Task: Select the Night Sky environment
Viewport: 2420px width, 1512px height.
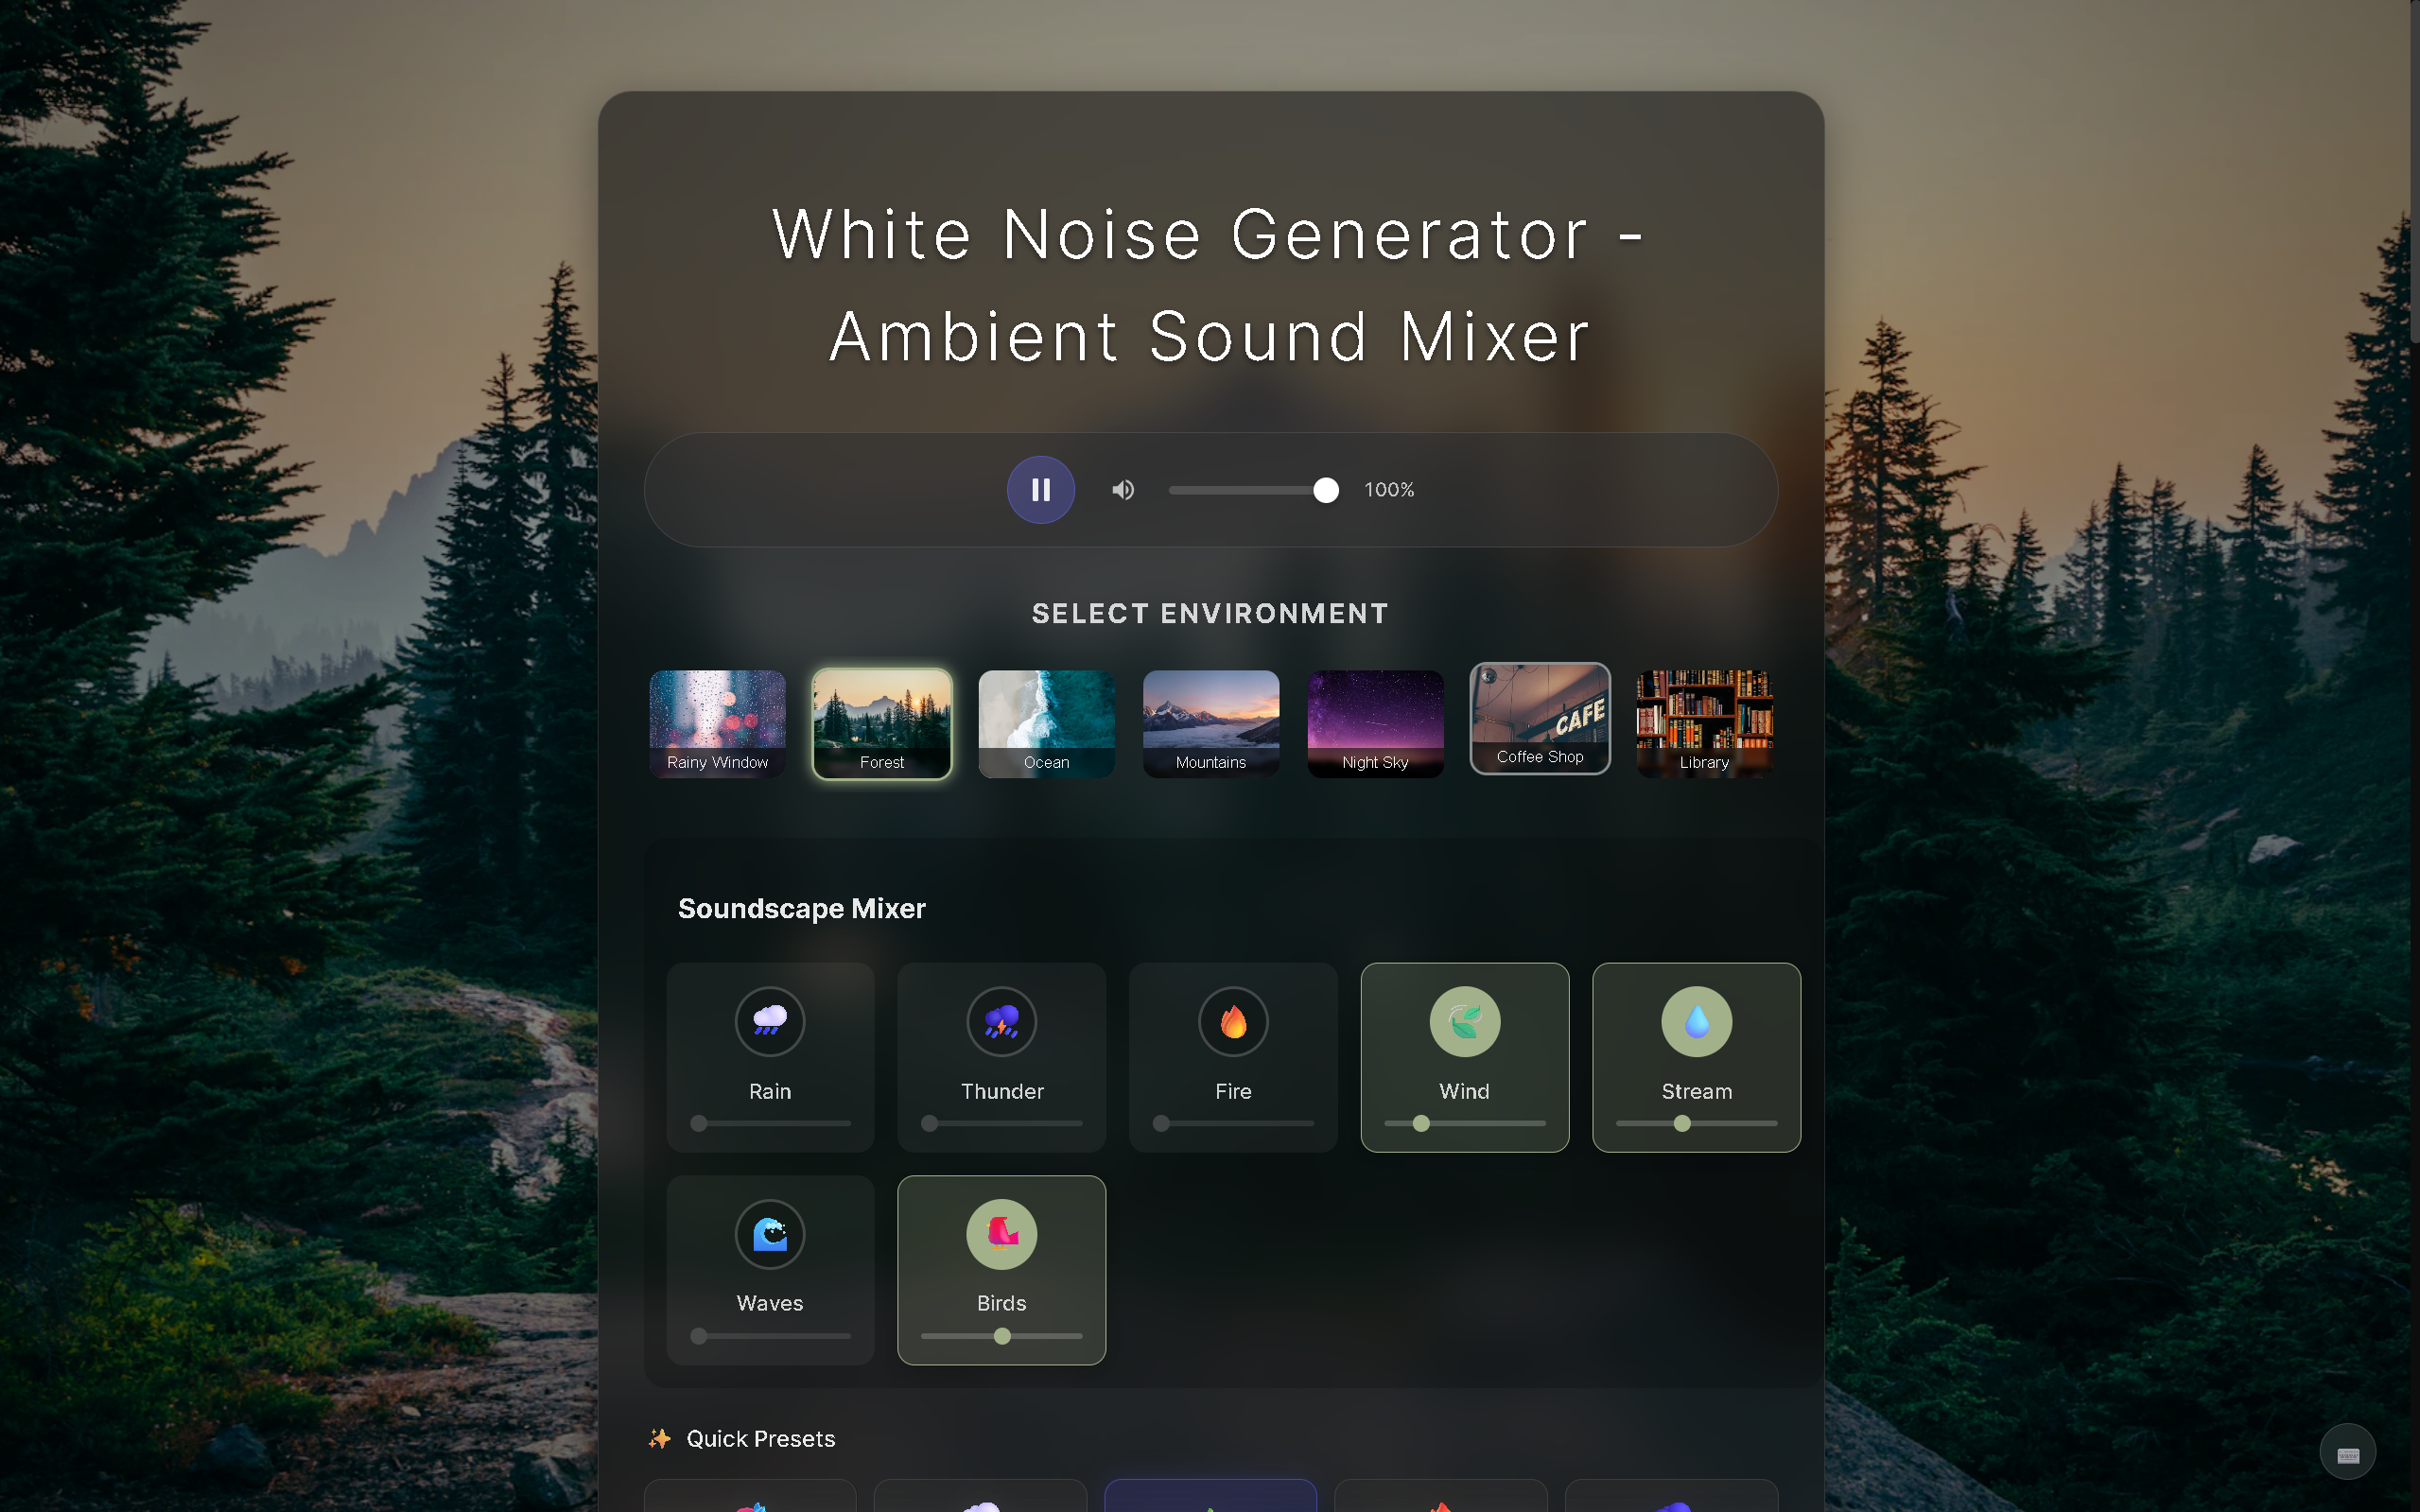Action: [x=1375, y=722]
